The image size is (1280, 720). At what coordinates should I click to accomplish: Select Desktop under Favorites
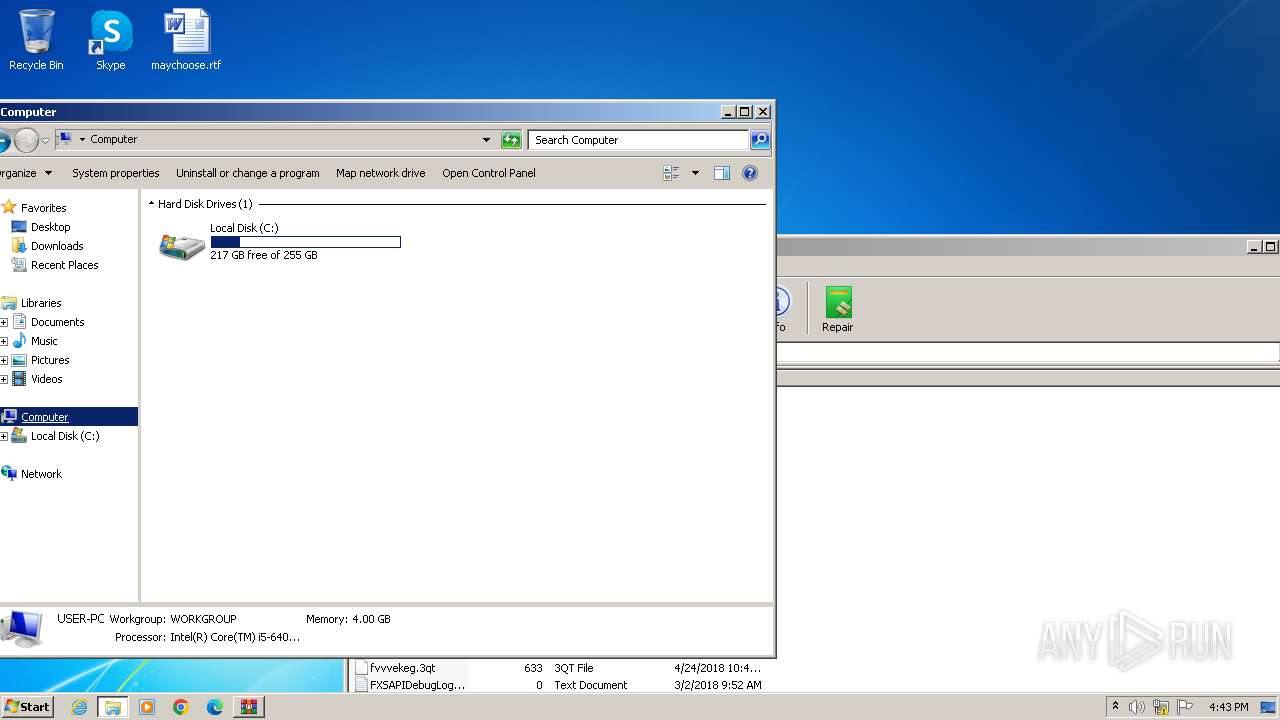pos(50,227)
